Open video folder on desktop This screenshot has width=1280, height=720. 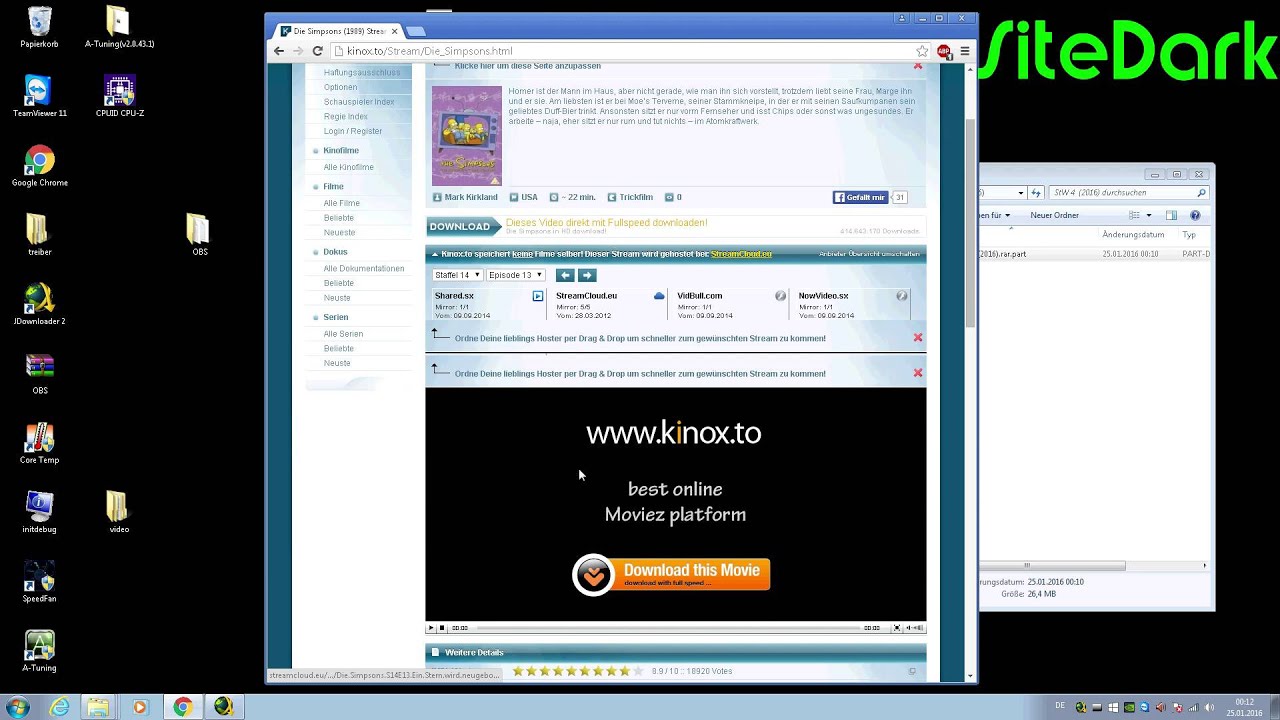119,513
